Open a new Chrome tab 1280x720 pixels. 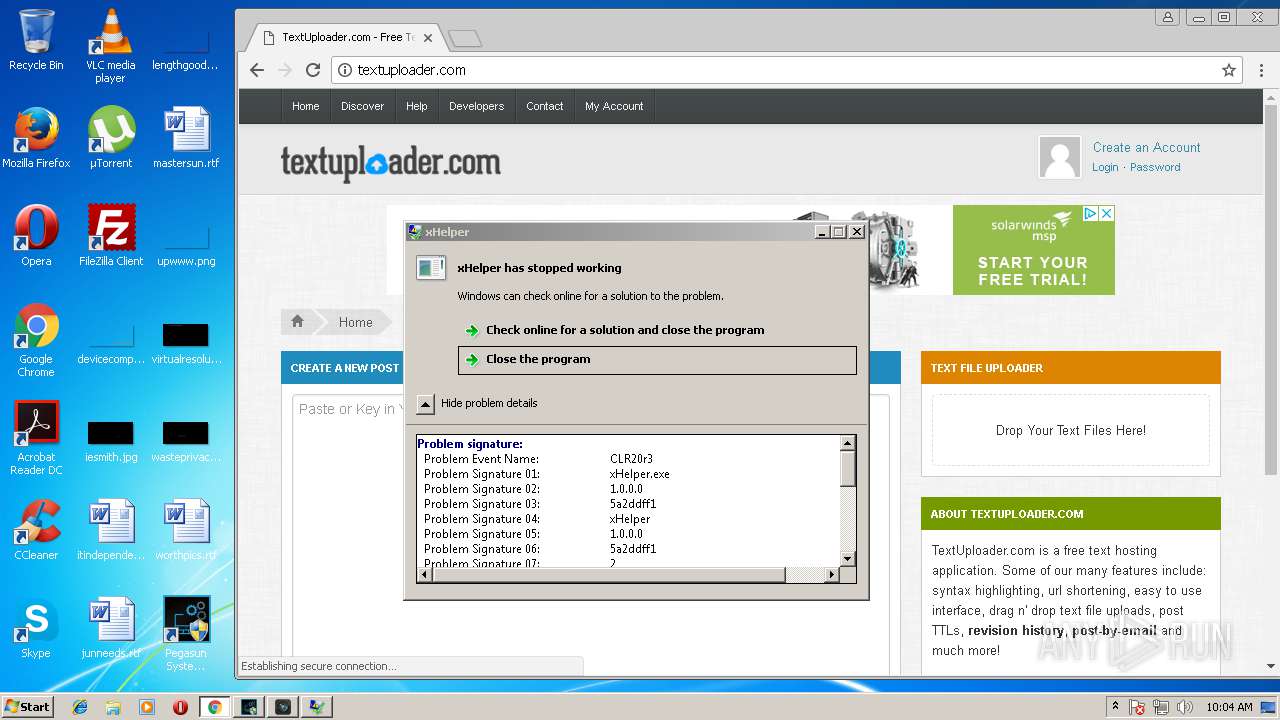tap(465, 38)
